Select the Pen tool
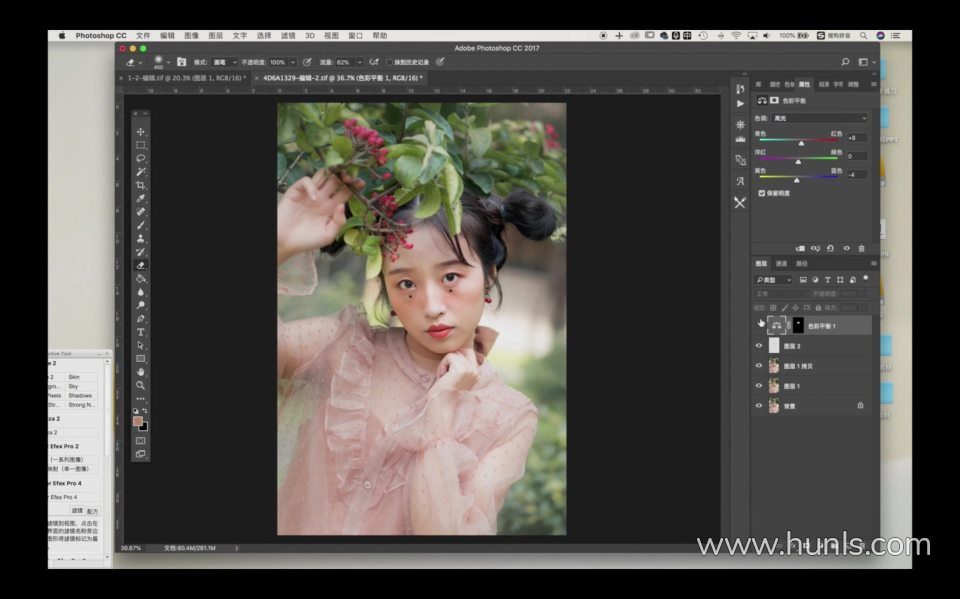 point(141,318)
